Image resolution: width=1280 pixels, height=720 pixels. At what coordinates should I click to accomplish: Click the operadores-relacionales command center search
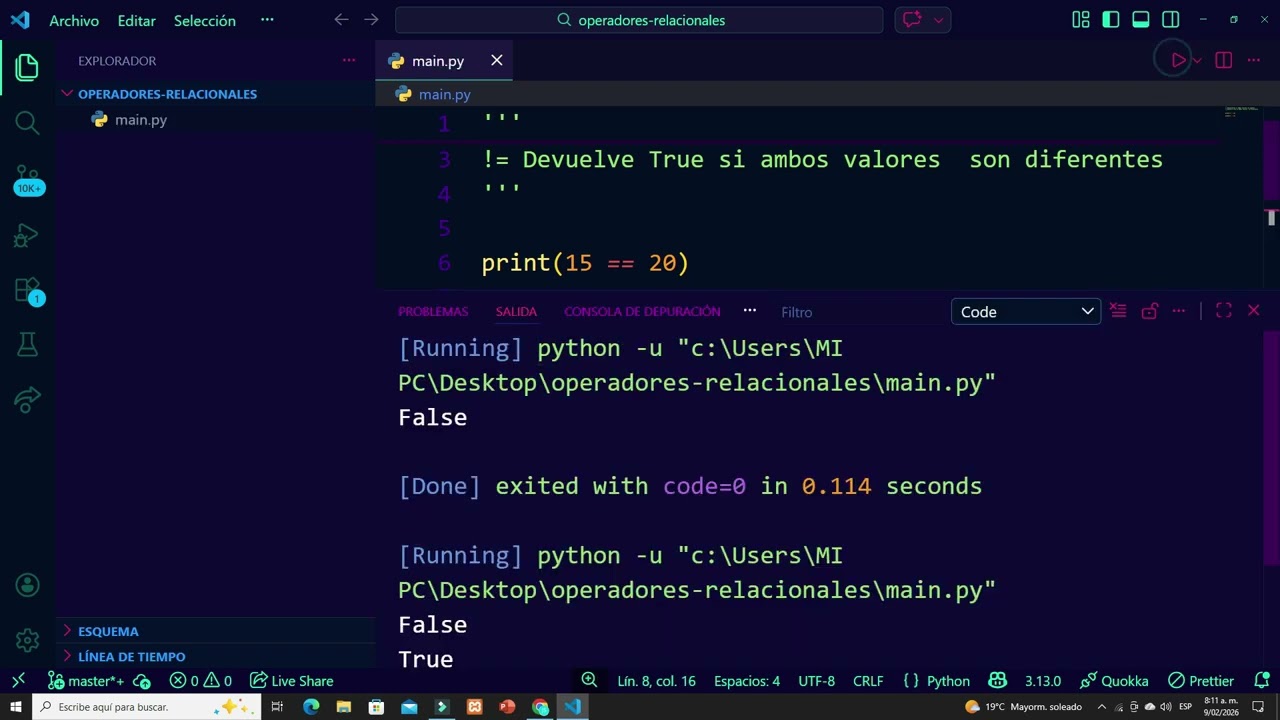coord(639,20)
